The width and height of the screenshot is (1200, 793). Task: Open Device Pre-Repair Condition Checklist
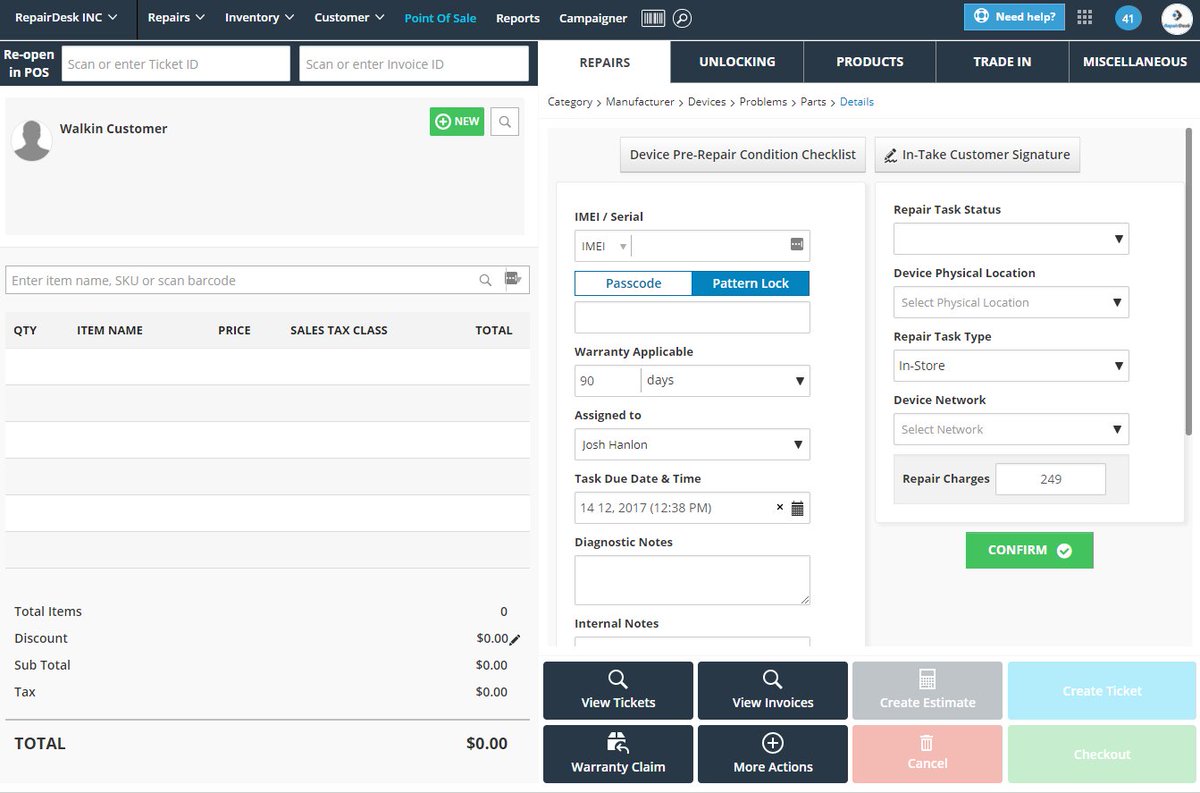click(743, 154)
